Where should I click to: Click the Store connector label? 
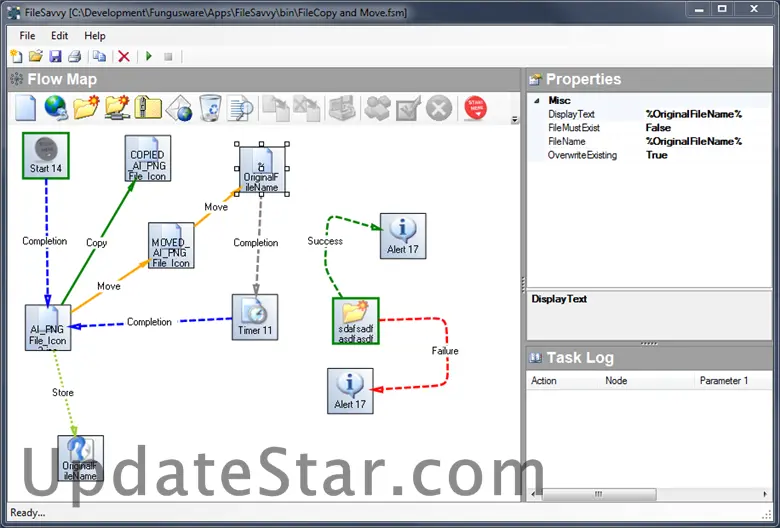point(63,393)
